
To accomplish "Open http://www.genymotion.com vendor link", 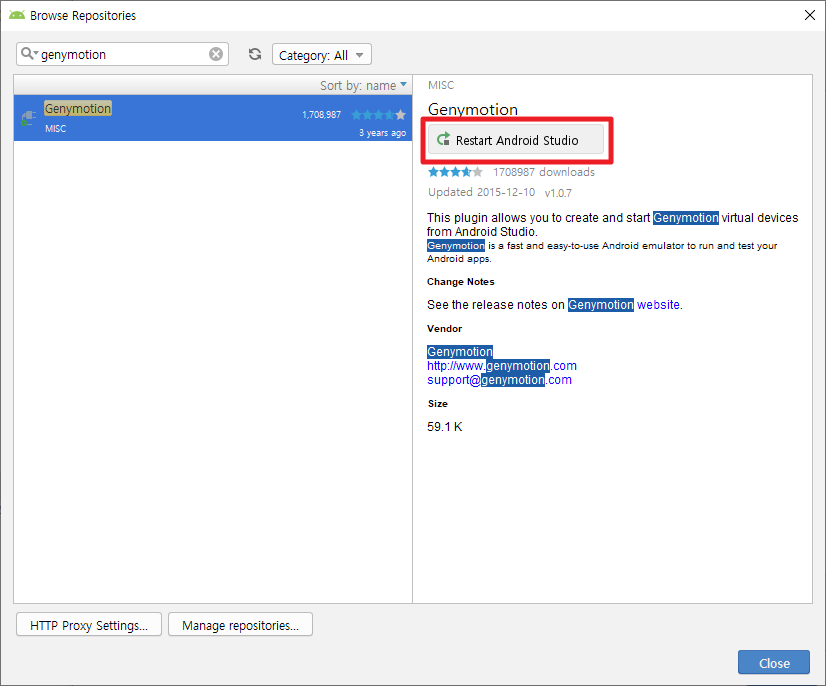I will [x=502, y=366].
